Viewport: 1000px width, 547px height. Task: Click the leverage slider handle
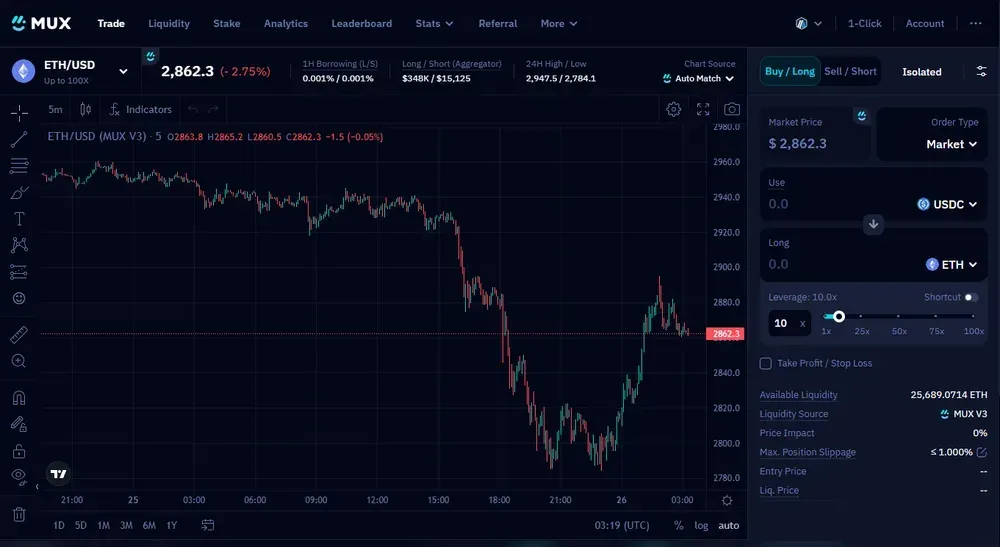click(x=839, y=316)
